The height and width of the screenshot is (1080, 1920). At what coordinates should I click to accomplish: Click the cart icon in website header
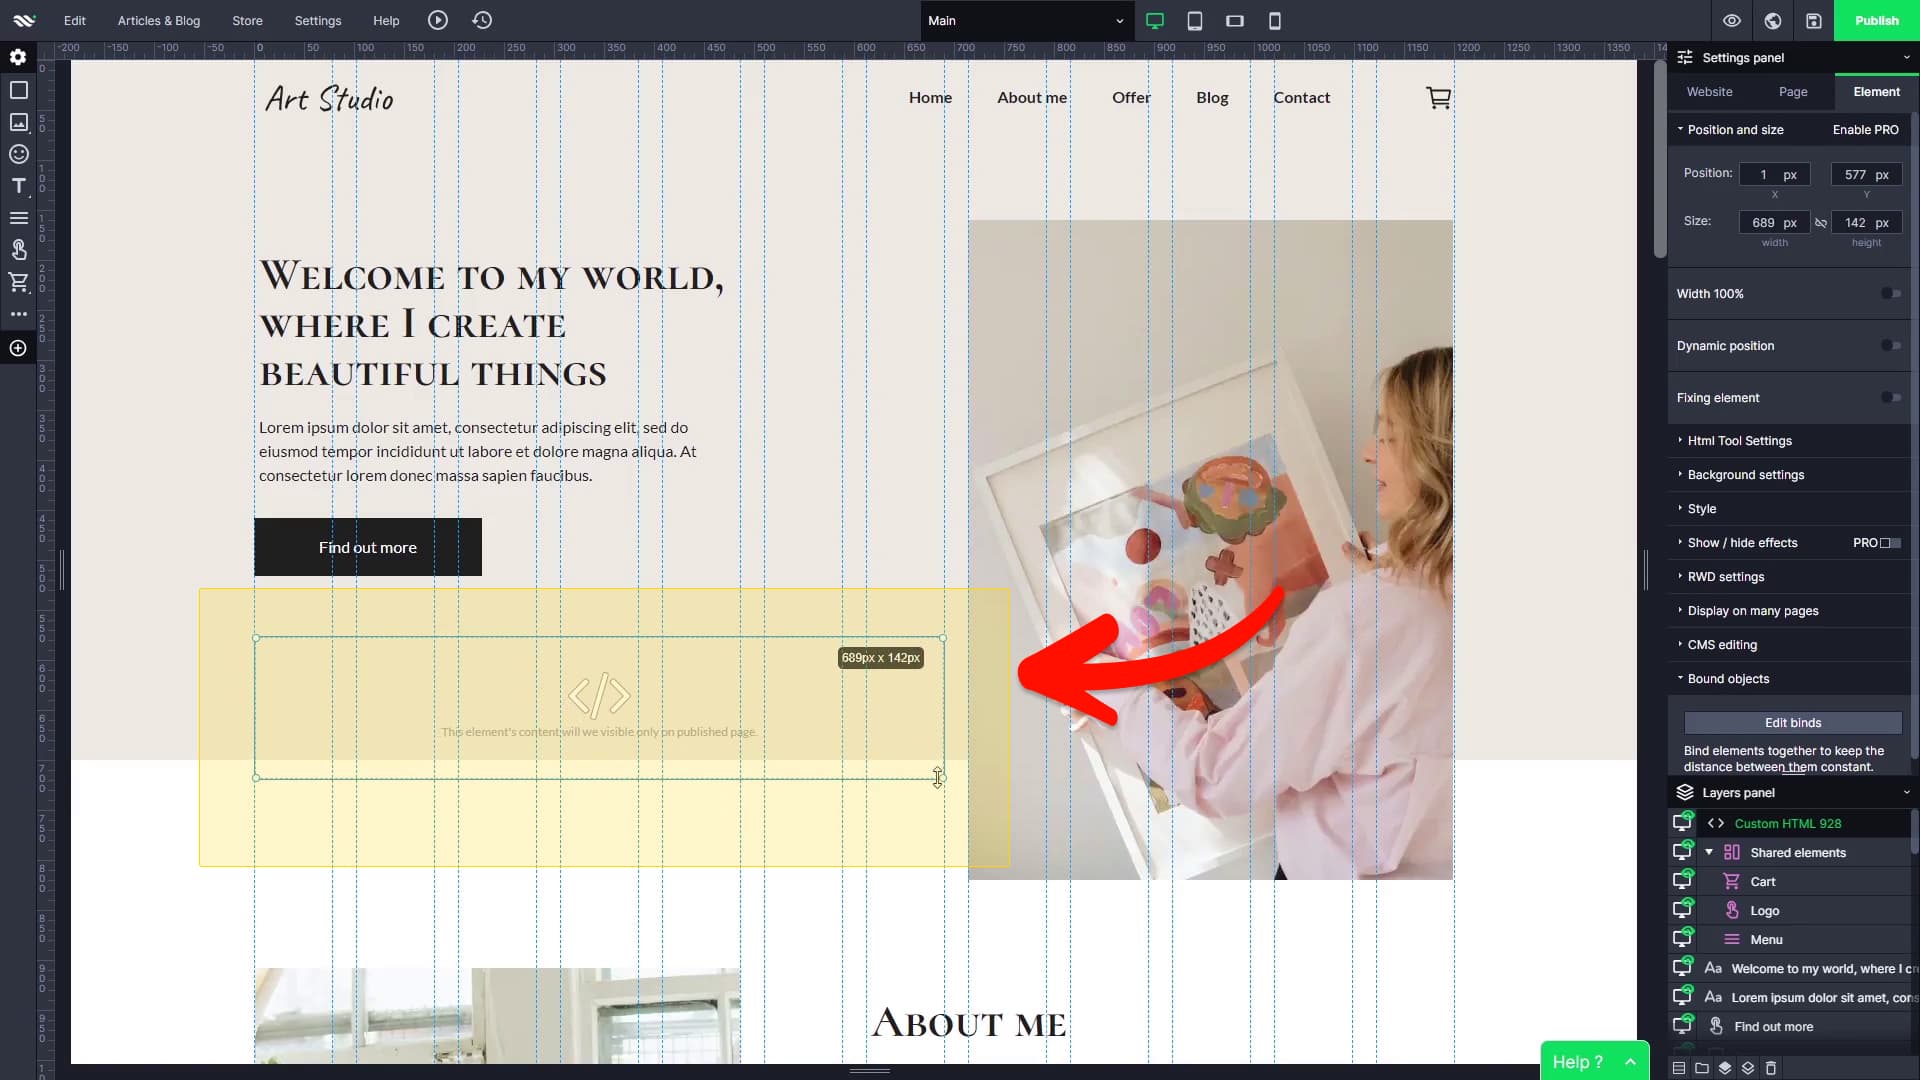pyautogui.click(x=1438, y=97)
